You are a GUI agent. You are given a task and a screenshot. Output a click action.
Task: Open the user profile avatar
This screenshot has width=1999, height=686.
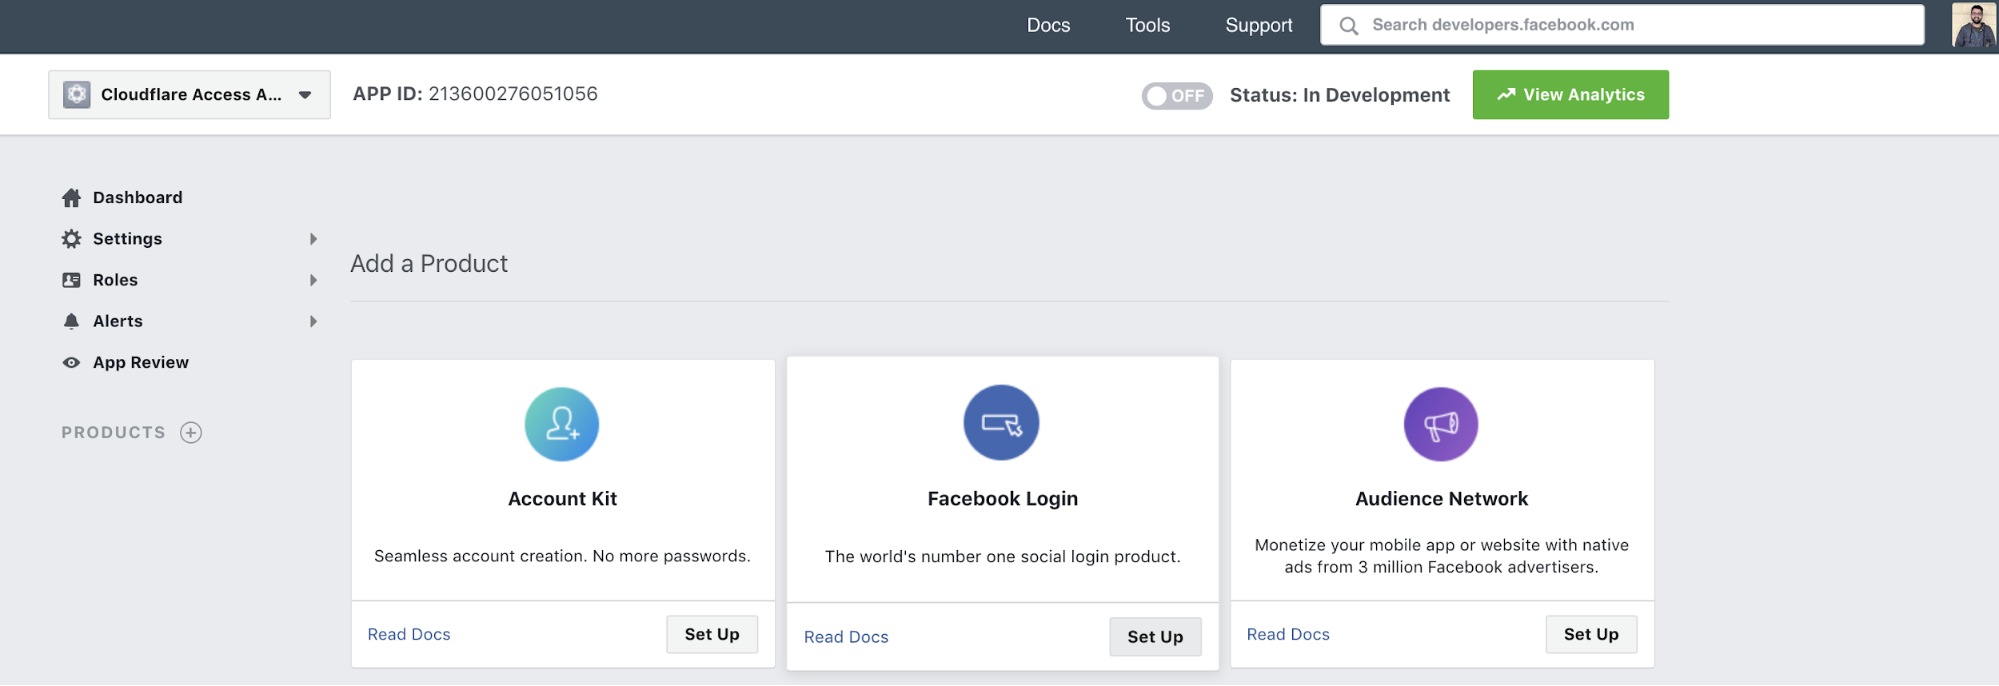coord(1973,25)
